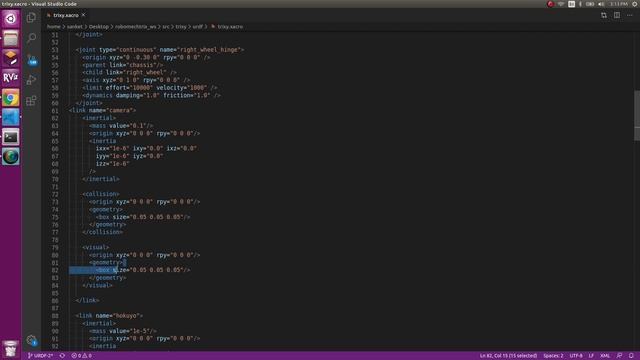Viewport: 640px width, 360px height.
Task: Click line 75 box size text
Action: pos(143,217)
